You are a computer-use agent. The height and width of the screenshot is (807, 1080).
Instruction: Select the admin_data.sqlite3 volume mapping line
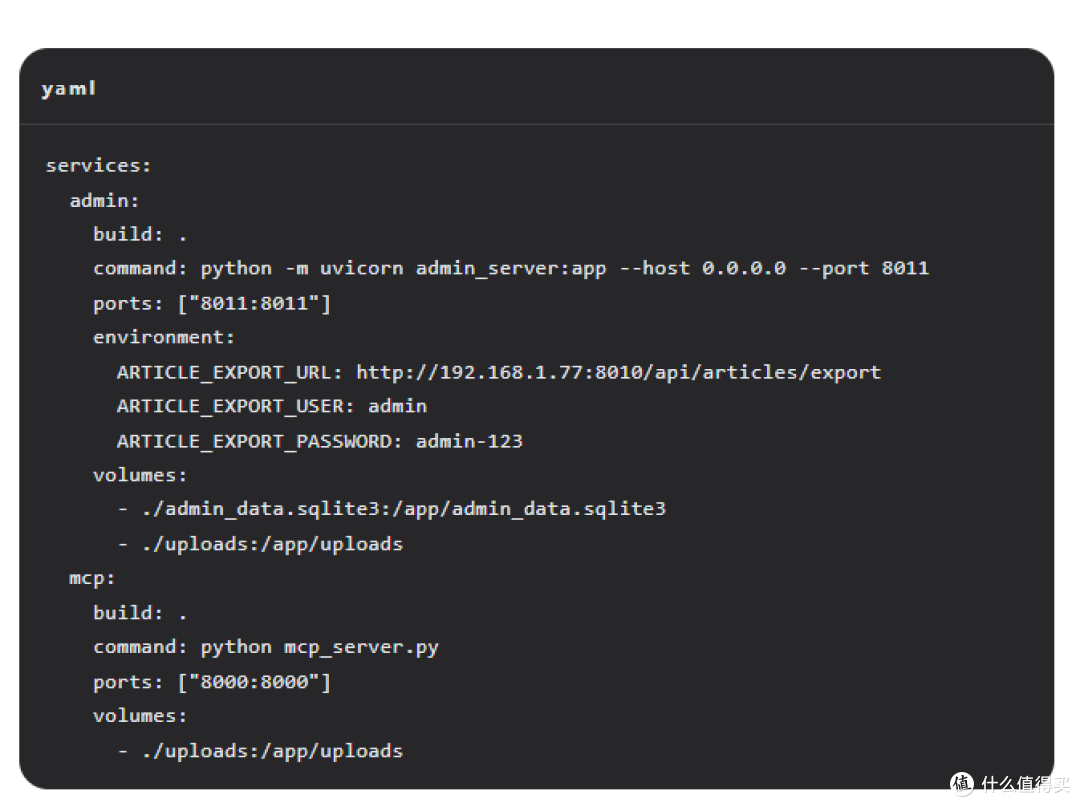pos(392,510)
